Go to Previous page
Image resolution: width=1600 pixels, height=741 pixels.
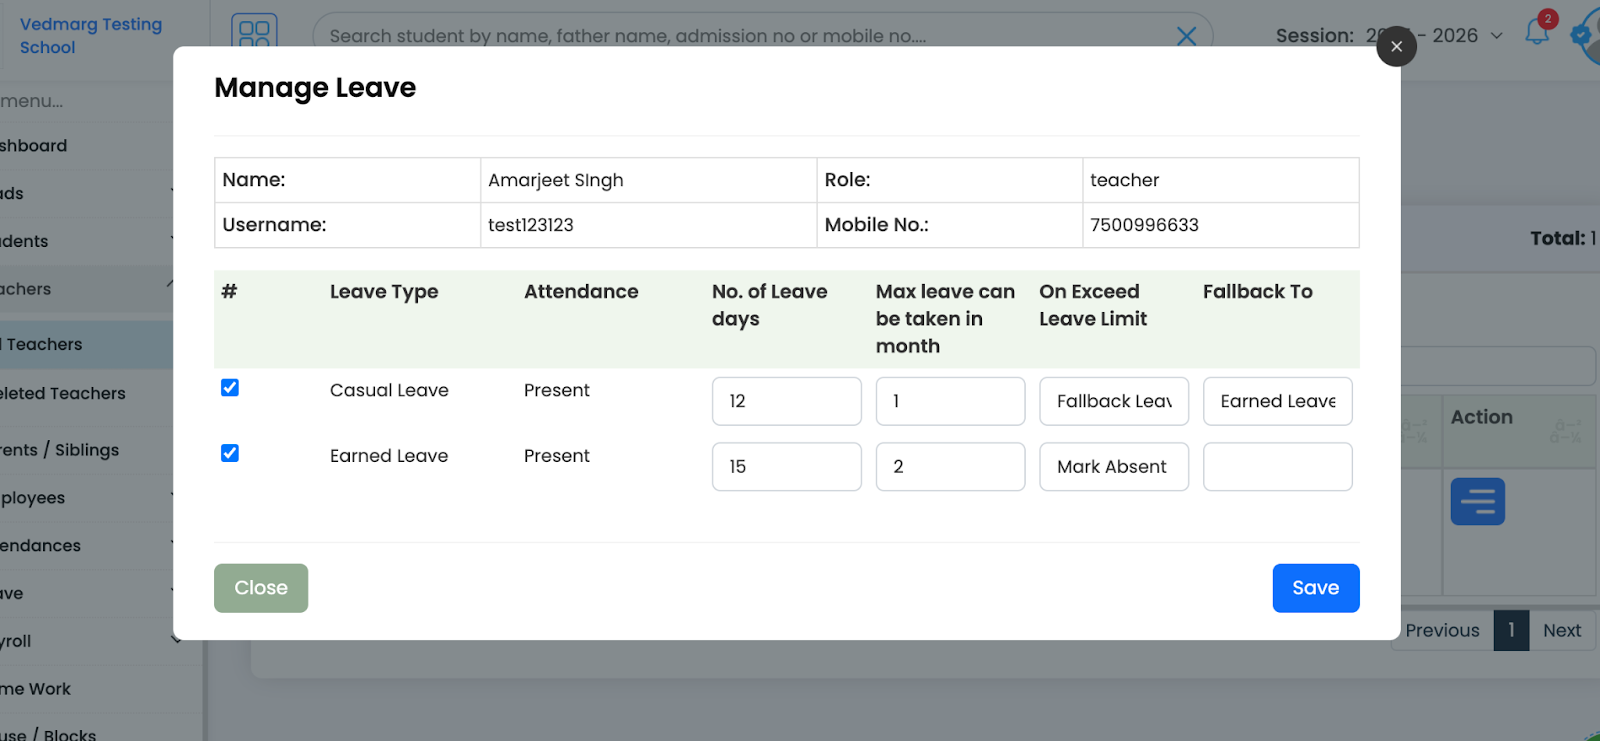coord(1442,631)
